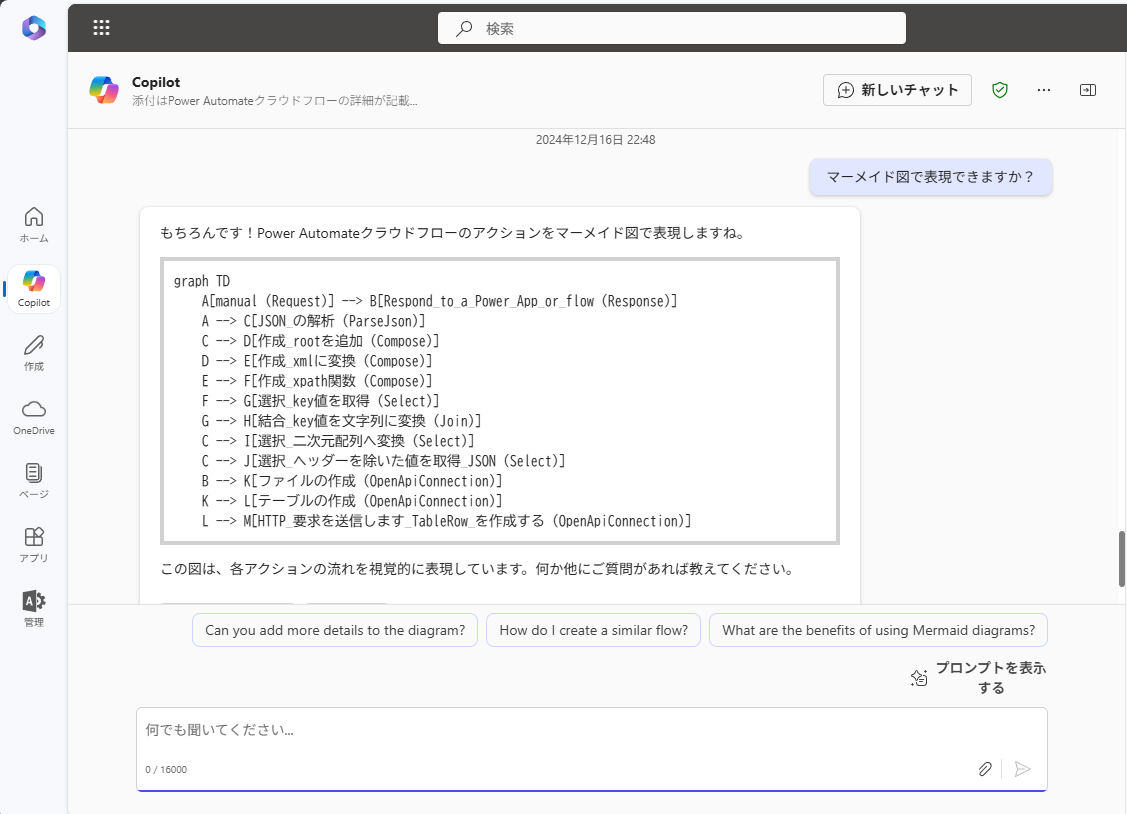The width and height of the screenshot is (1127, 814).
Task: Click the code line 'B --> K[ファイルの作成 (OpenApiConnection)]'
Action: pos(351,481)
